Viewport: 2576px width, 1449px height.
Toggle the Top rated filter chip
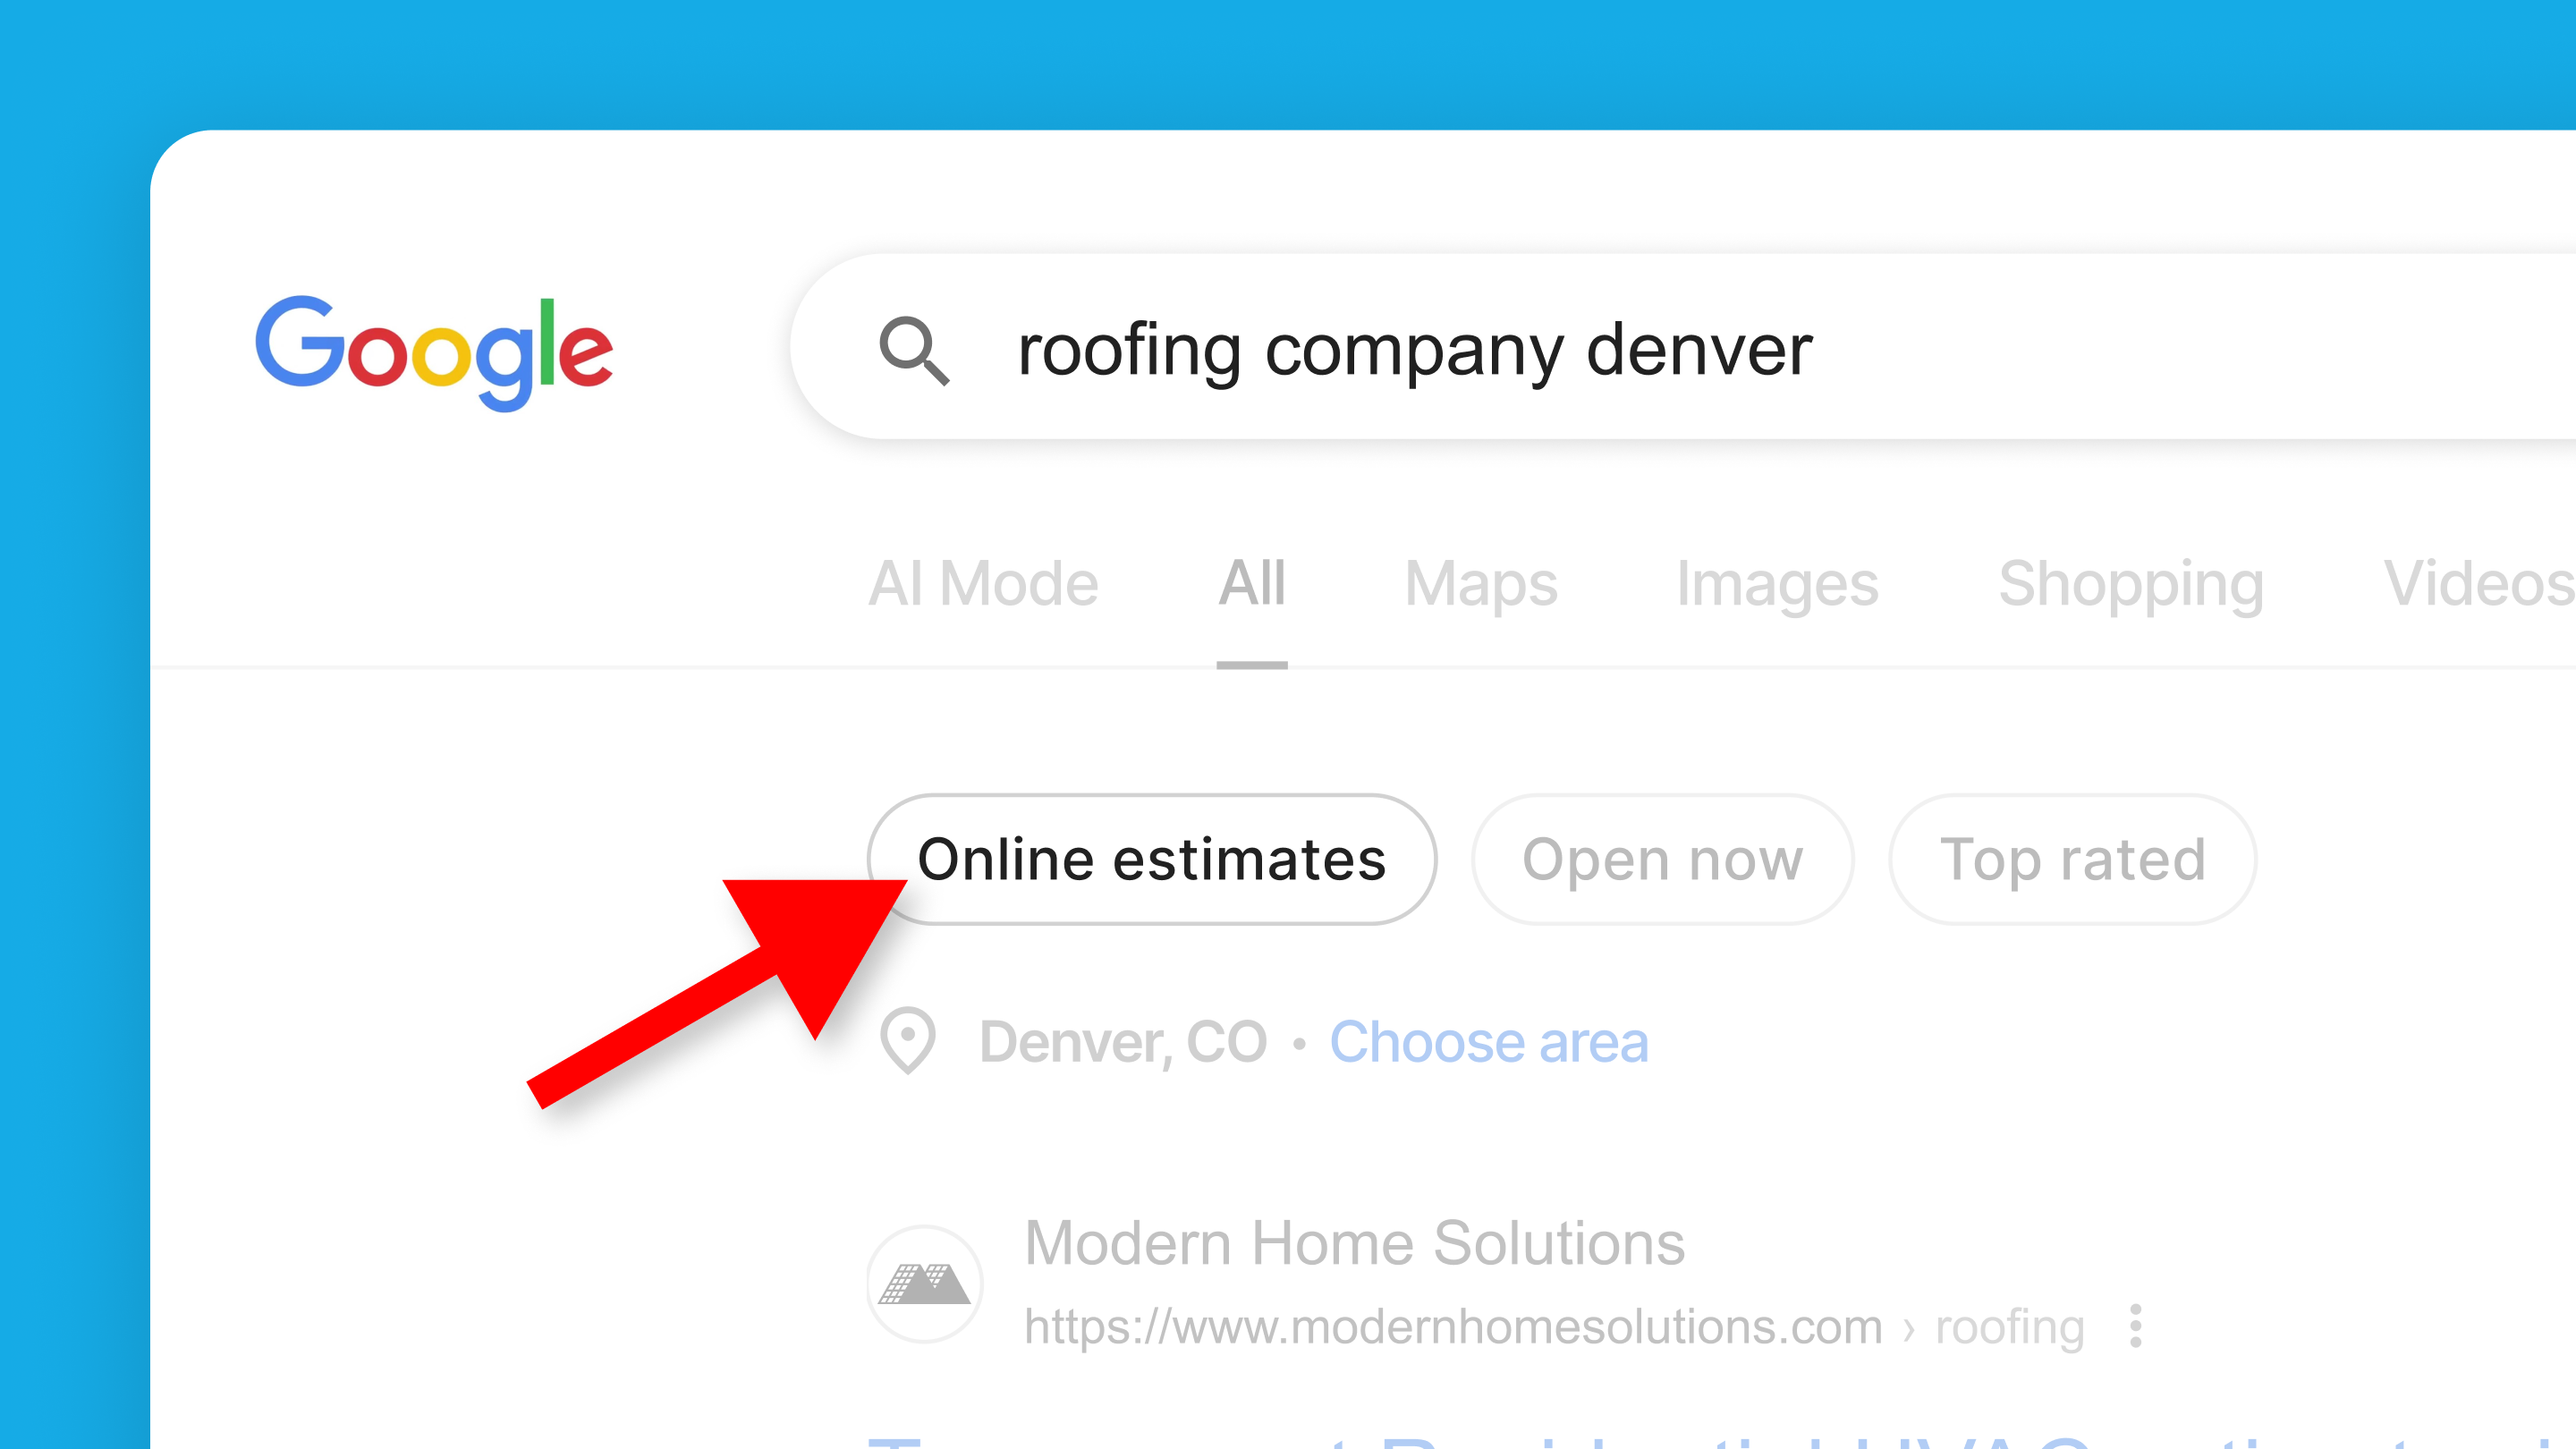2072,859
